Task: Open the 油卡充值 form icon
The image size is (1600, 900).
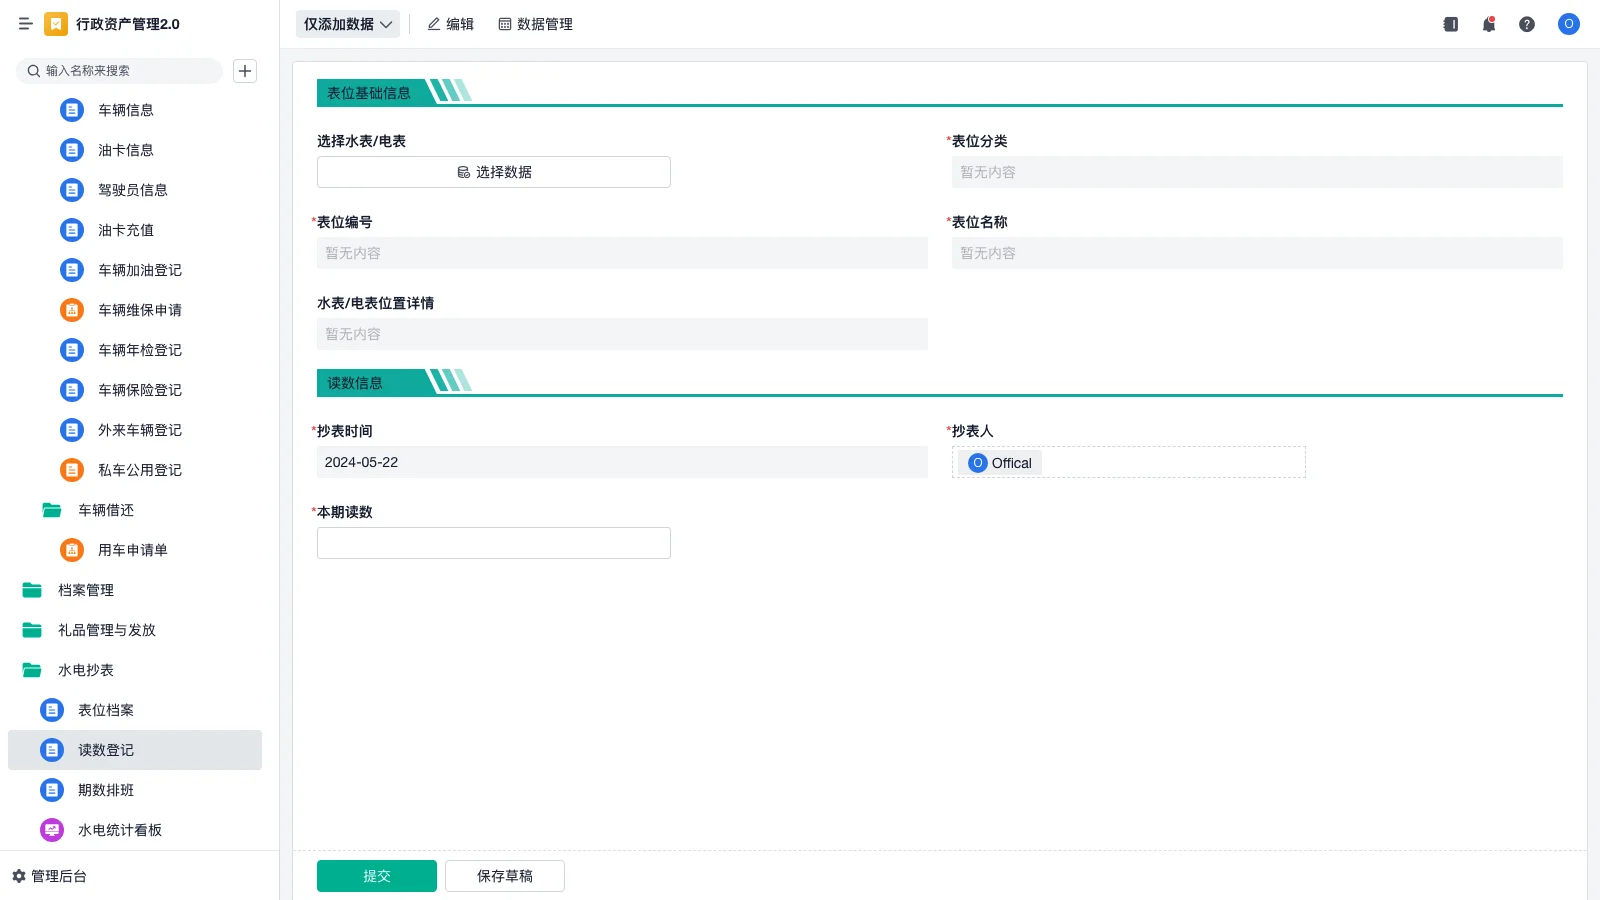Action: [72, 230]
